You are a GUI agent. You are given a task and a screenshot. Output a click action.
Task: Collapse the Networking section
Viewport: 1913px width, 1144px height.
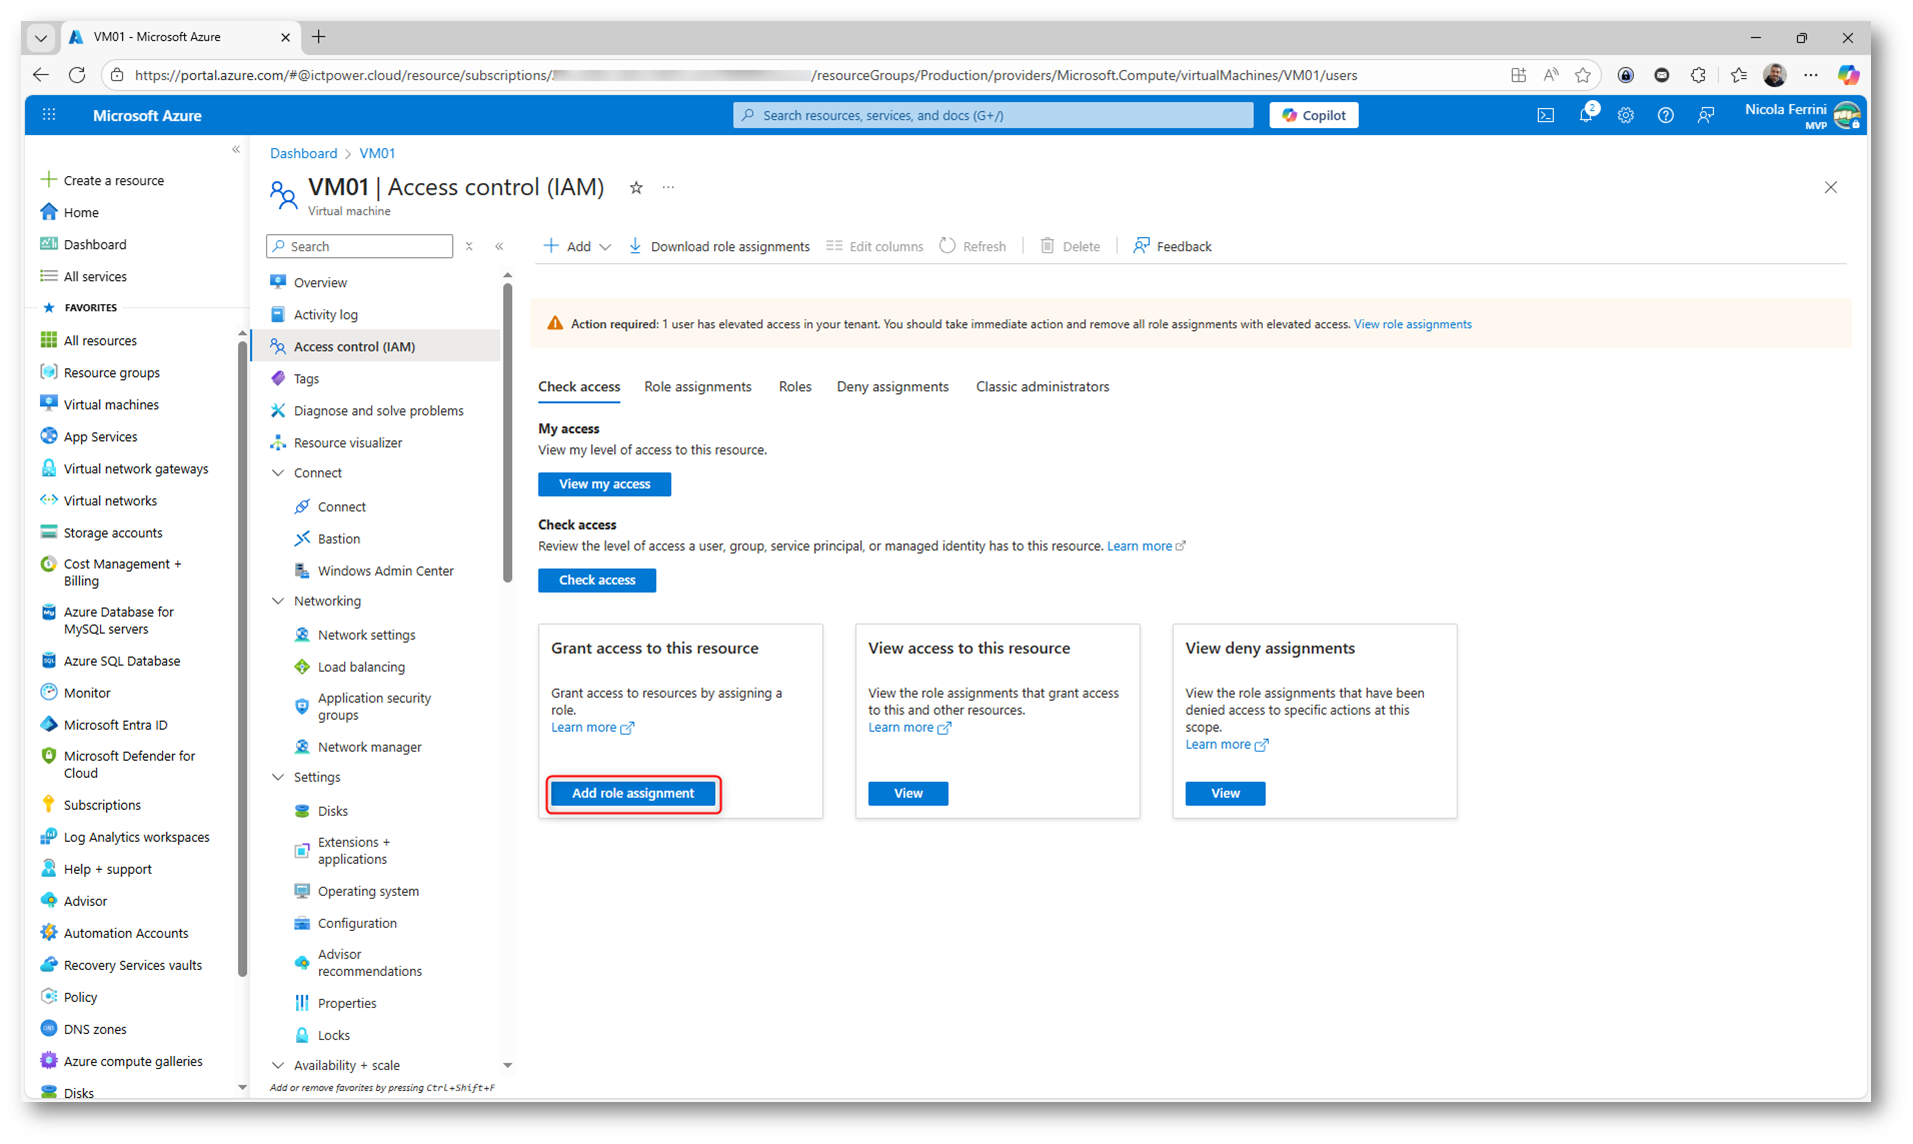click(x=278, y=601)
